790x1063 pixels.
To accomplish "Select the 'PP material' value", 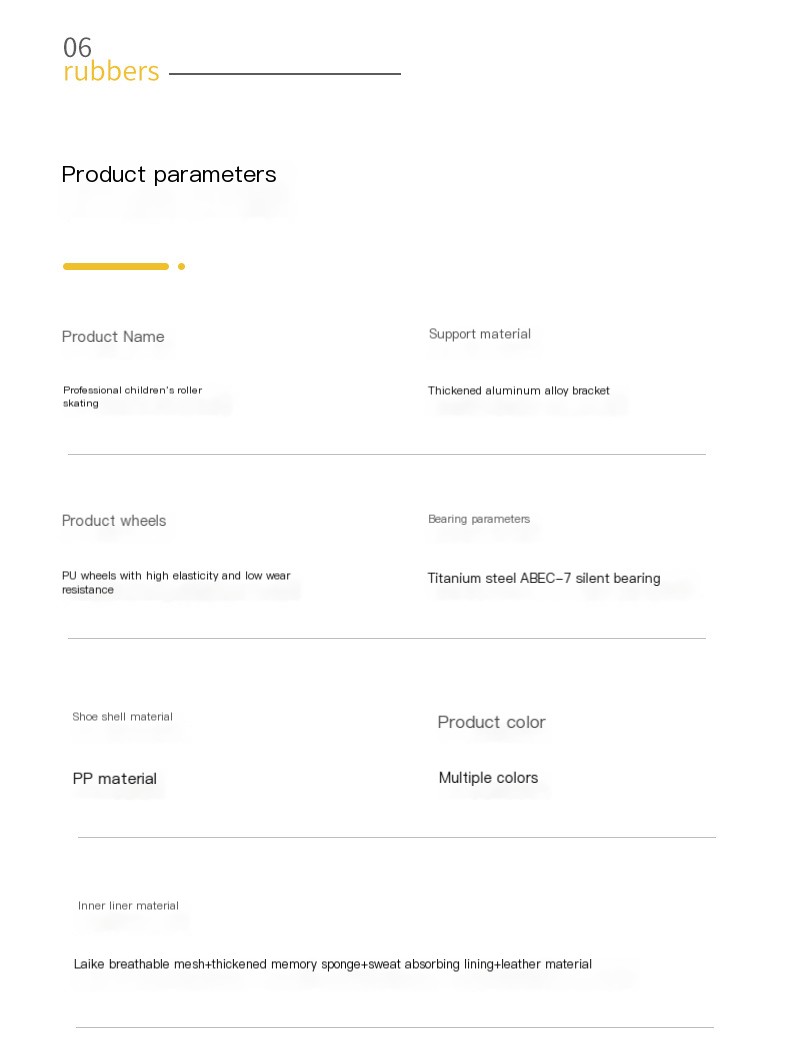I will pyautogui.click(x=115, y=779).
